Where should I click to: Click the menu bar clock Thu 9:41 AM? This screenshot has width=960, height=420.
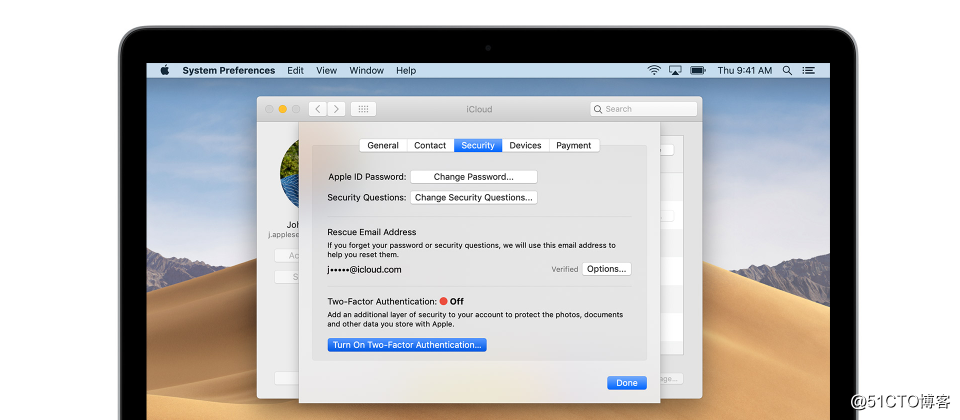744,70
